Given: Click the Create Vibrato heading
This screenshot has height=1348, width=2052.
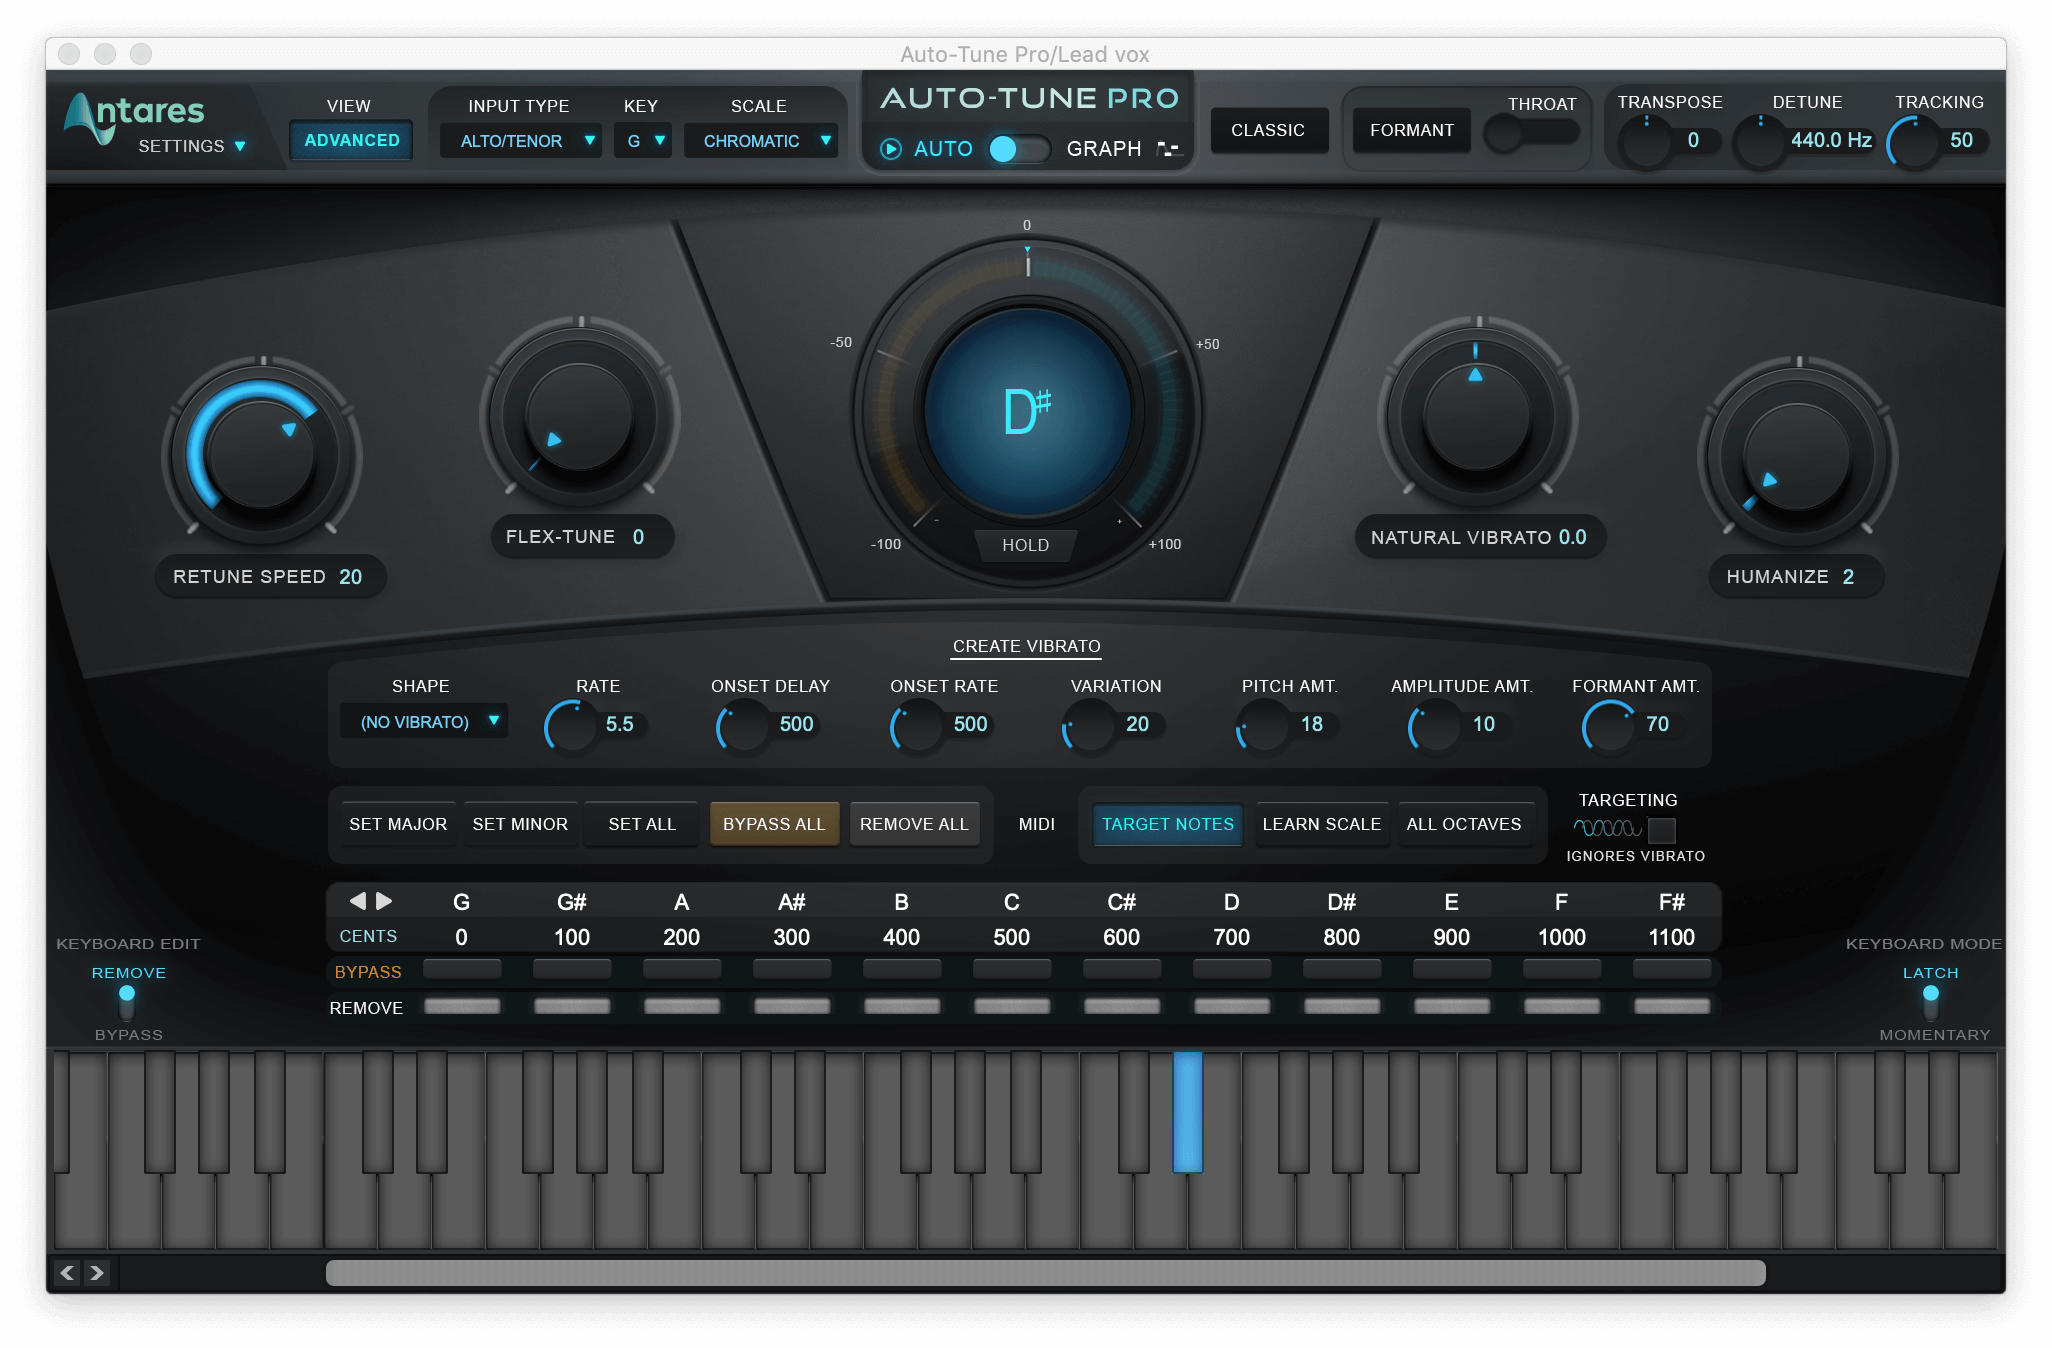Looking at the screenshot, I should pyautogui.click(x=1026, y=646).
